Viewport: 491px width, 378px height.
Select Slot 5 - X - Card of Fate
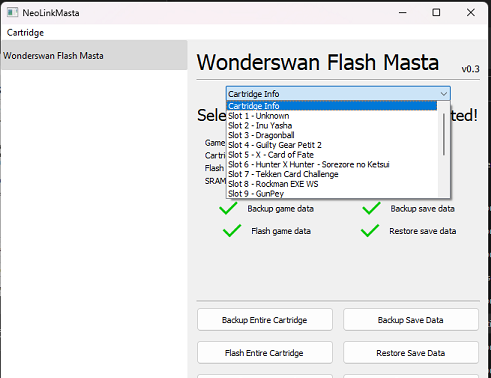[x=332, y=155]
